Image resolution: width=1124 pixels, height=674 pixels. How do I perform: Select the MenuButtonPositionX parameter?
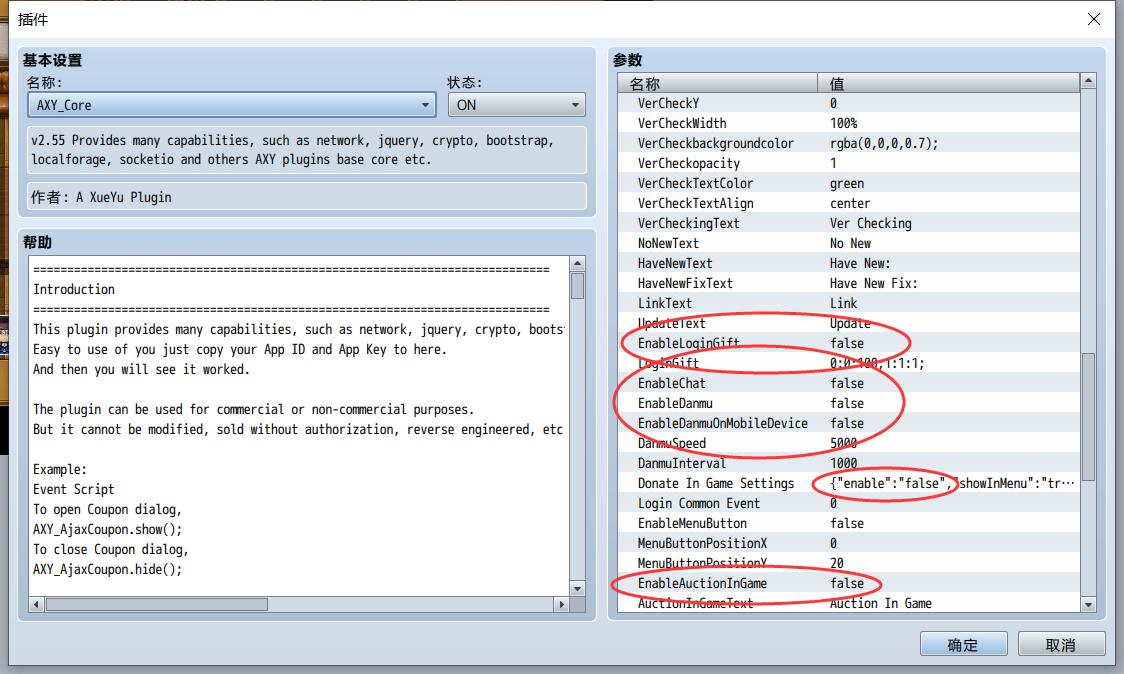click(849, 544)
